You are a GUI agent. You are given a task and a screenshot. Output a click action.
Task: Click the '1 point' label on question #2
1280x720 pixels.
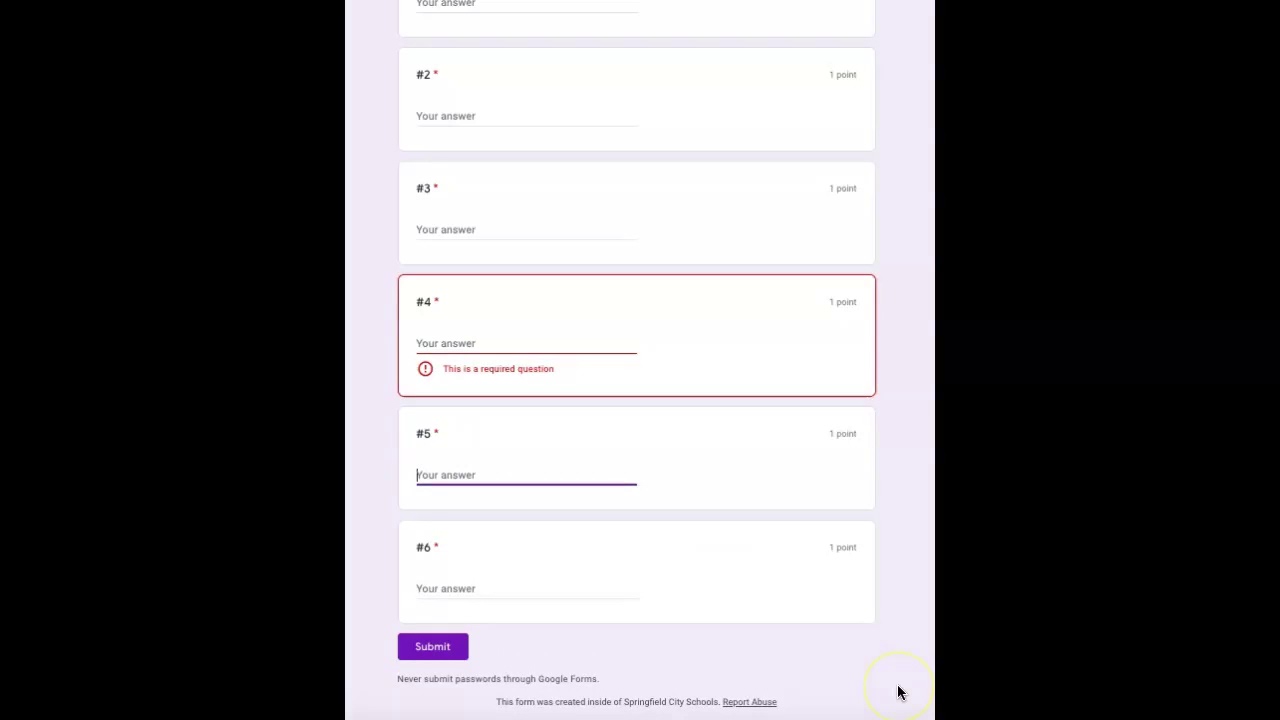(x=842, y=75)
